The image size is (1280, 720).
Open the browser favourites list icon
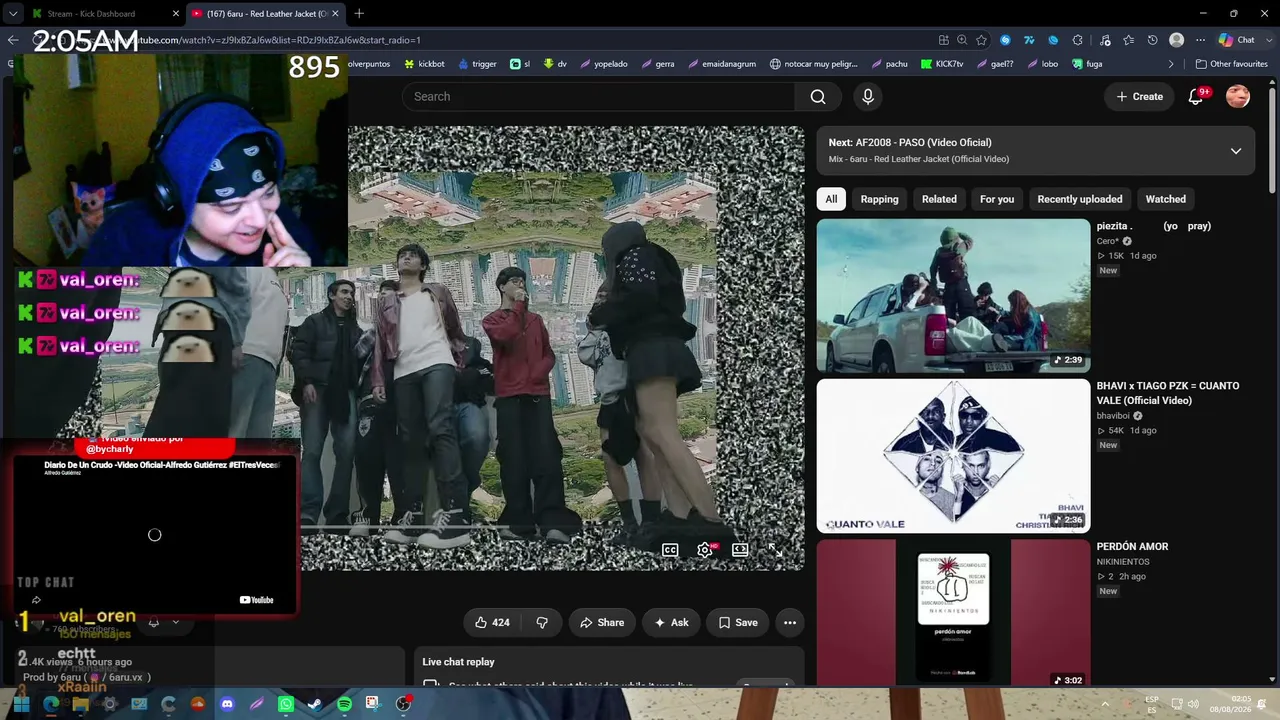pyautogui.click(x=1129, y=40)
